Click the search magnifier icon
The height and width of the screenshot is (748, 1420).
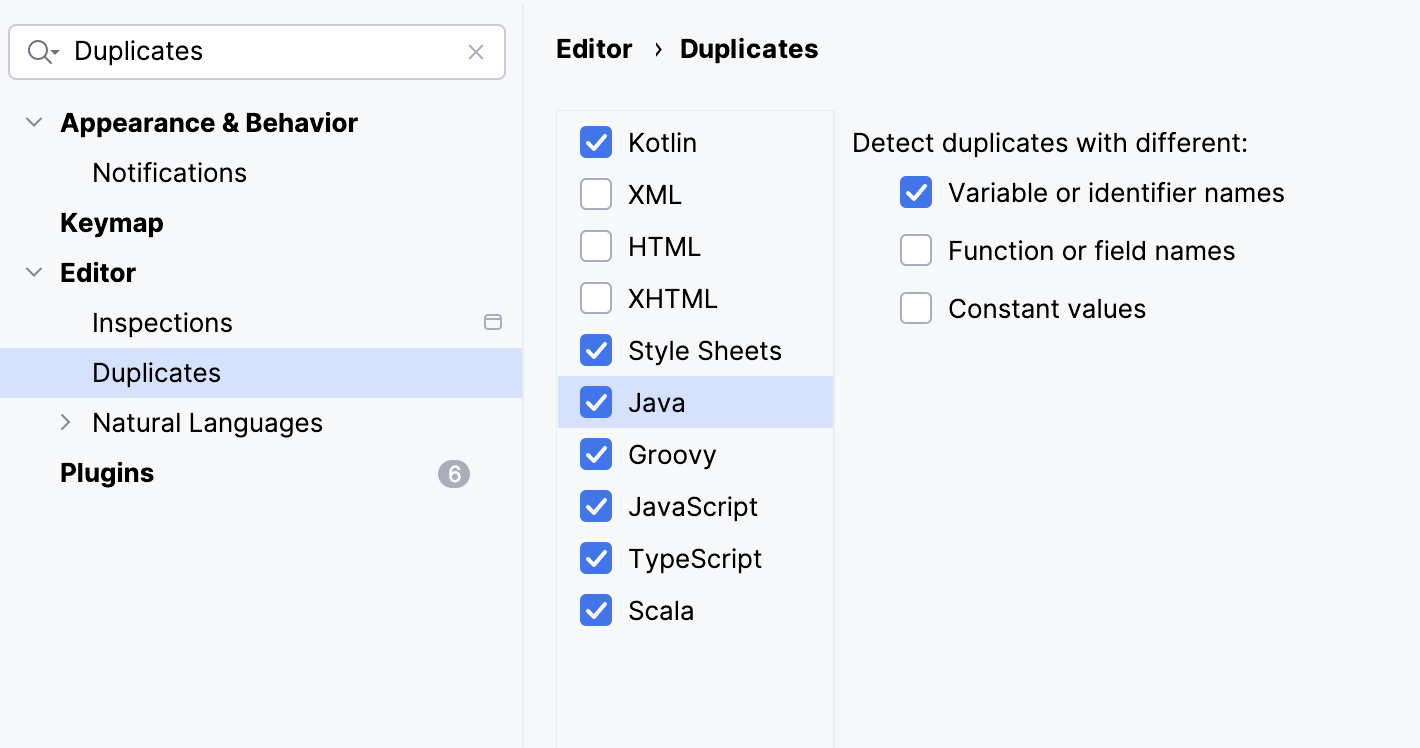click(40, 52)
